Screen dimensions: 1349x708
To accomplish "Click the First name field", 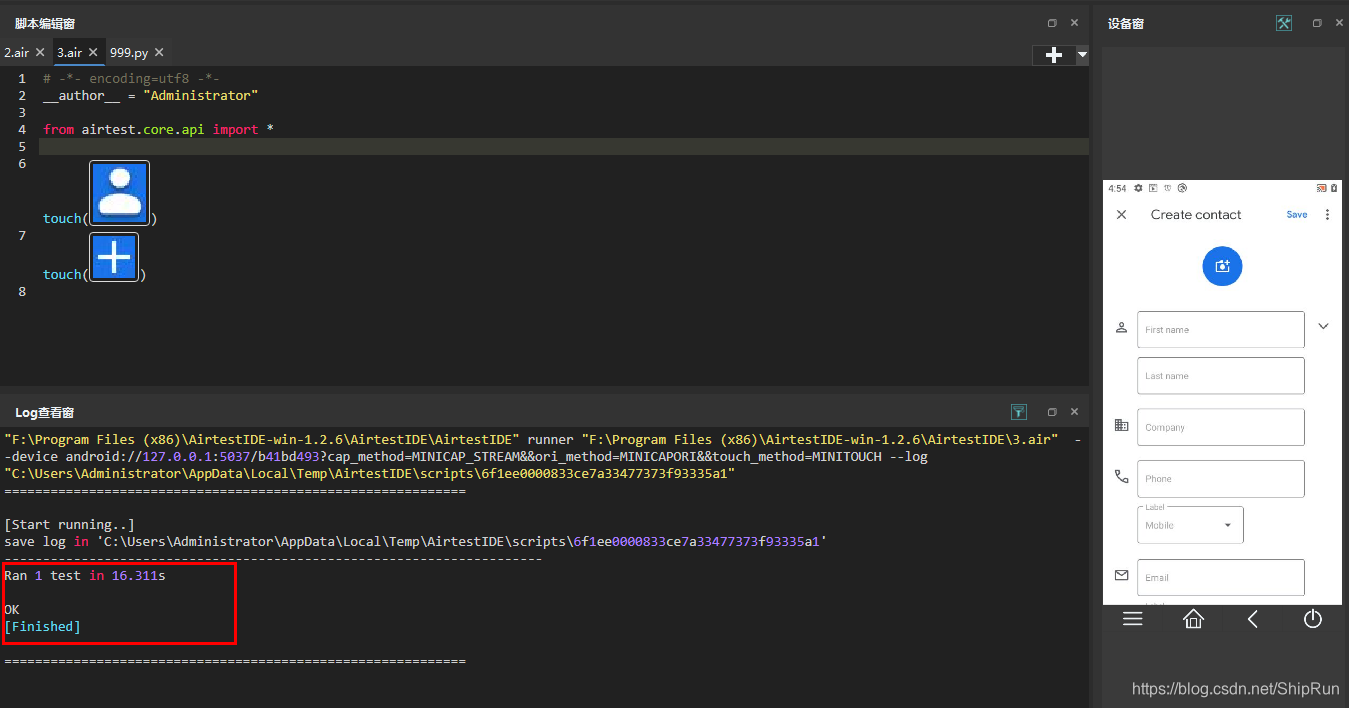I will point(1221,329).
